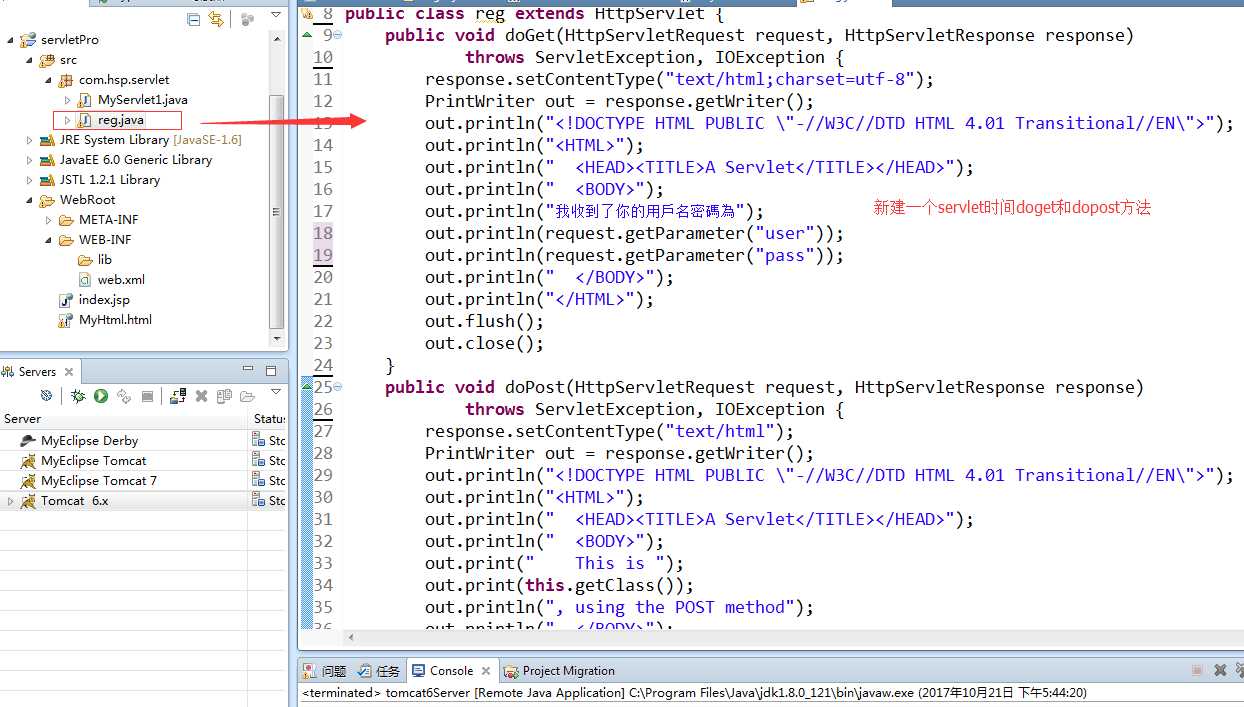Click the JRE System Library icon
The image size is (1244, 707).
[x=48, y=140]
